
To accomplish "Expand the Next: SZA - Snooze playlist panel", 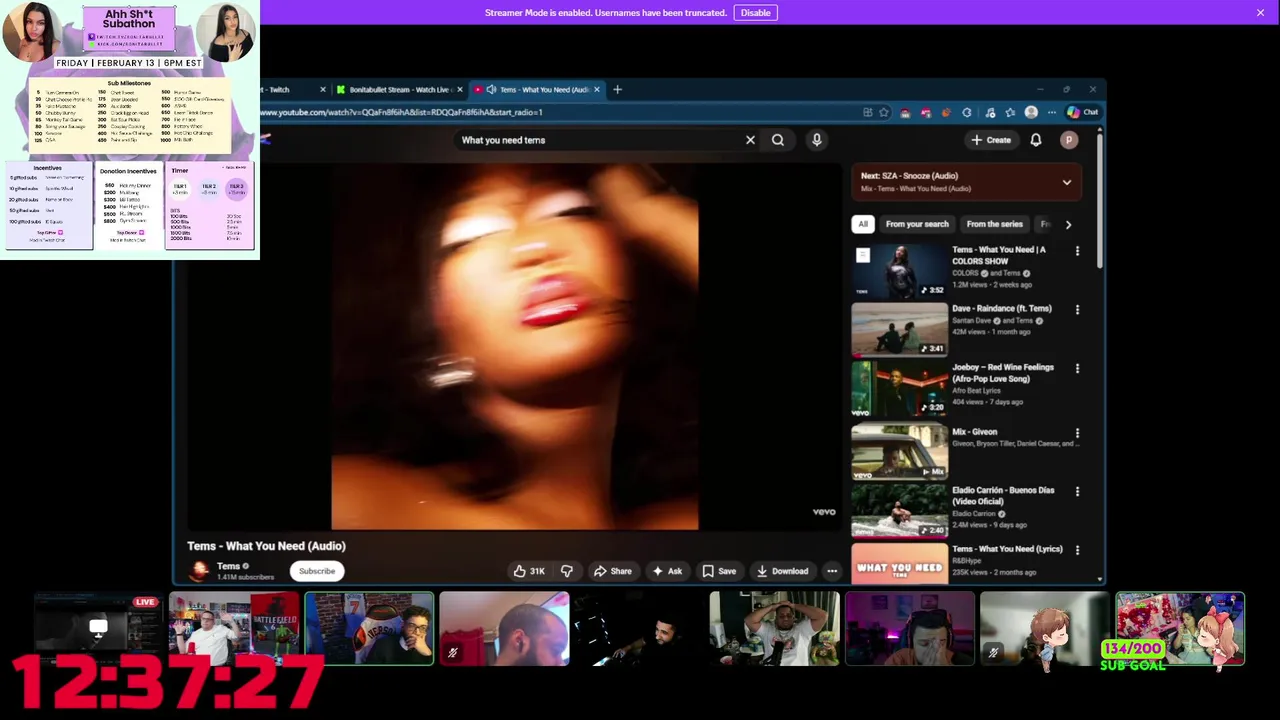I will click(x=1067, y=183).
